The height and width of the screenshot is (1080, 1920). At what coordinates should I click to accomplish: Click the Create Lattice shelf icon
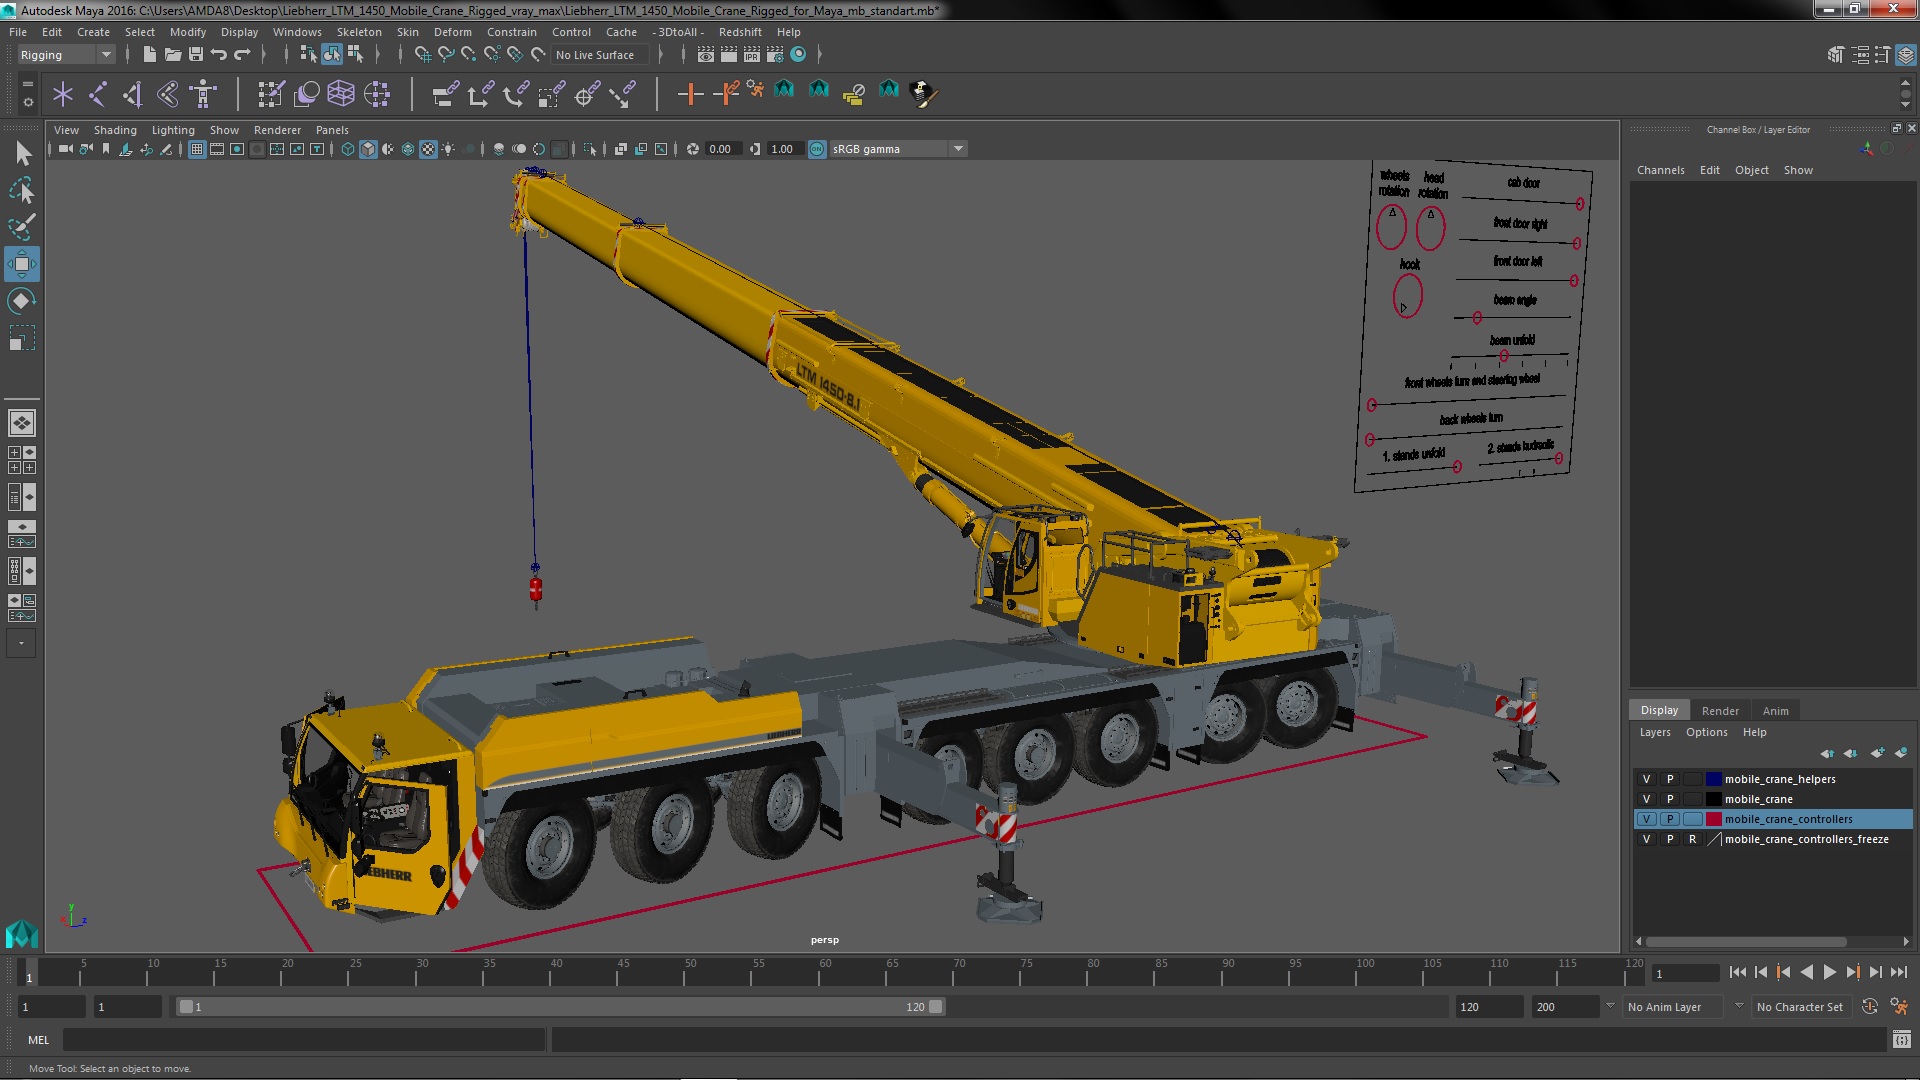point(341,94)
